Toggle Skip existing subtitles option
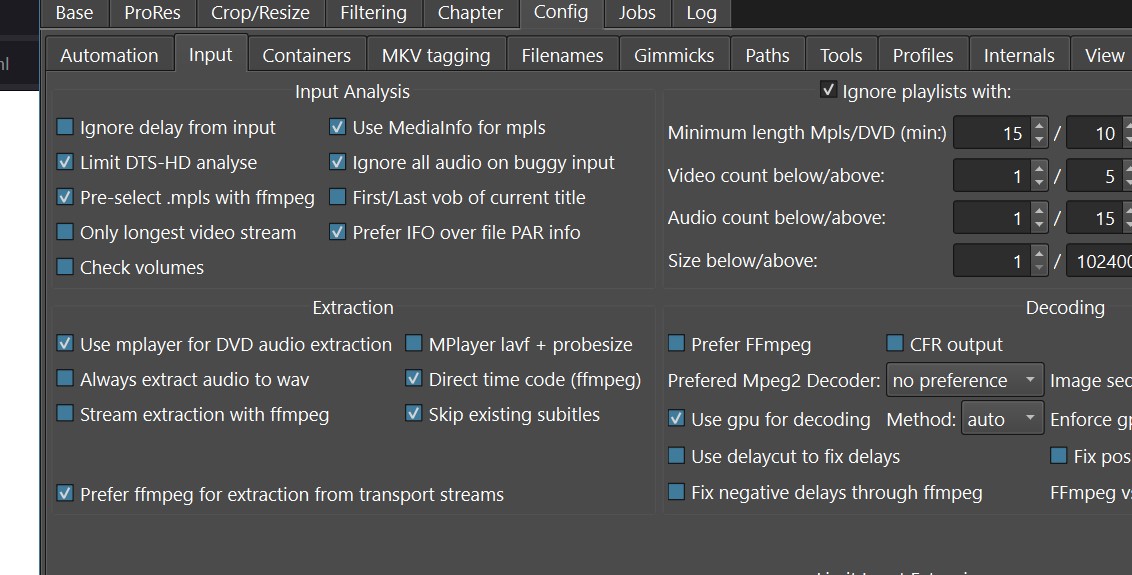 [x=414, y=414]
